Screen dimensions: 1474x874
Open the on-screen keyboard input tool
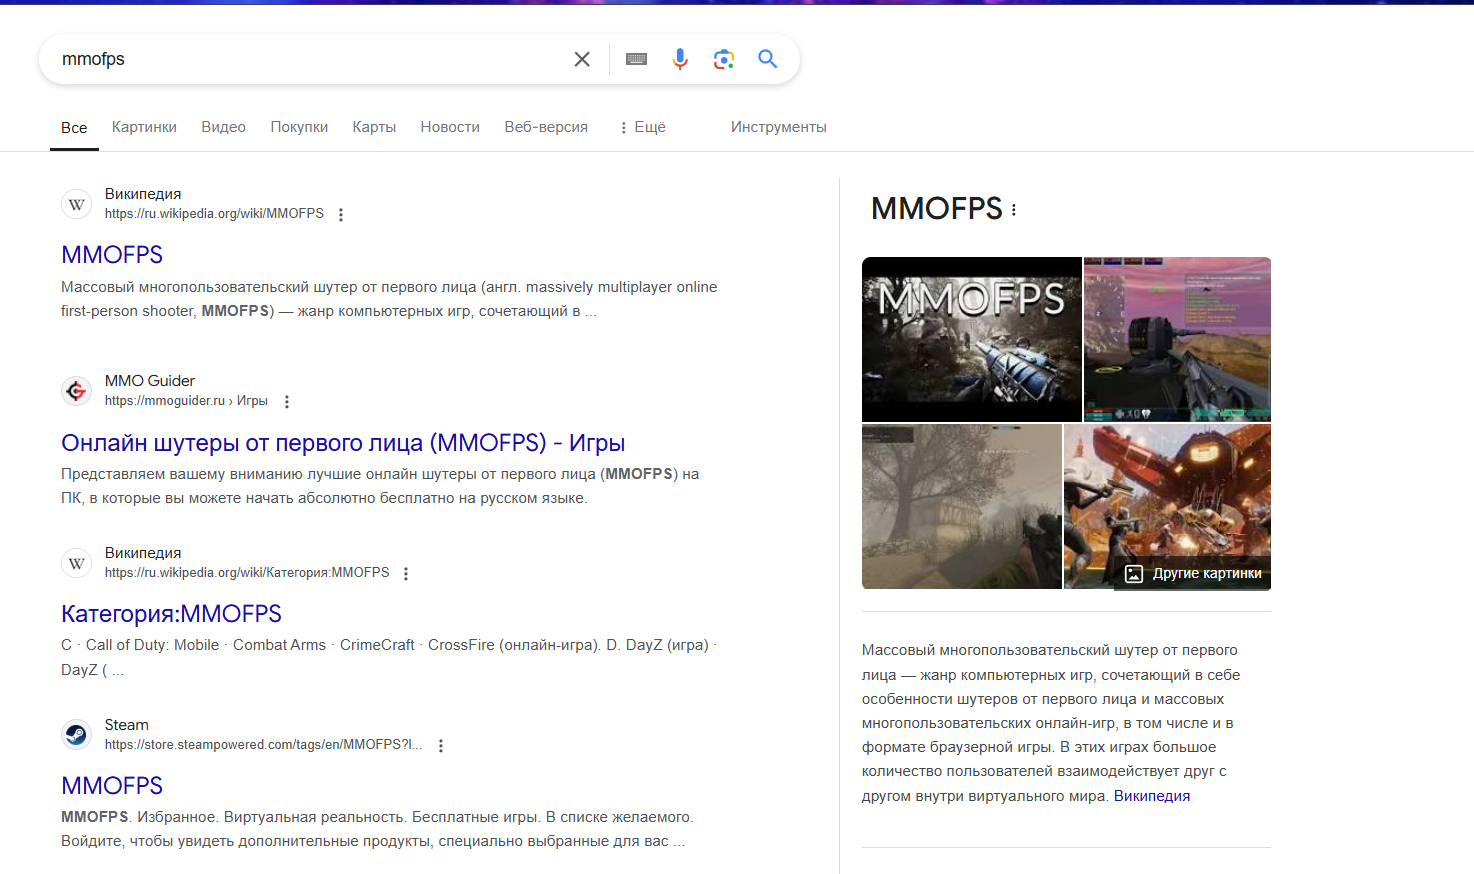pos(636,59)
